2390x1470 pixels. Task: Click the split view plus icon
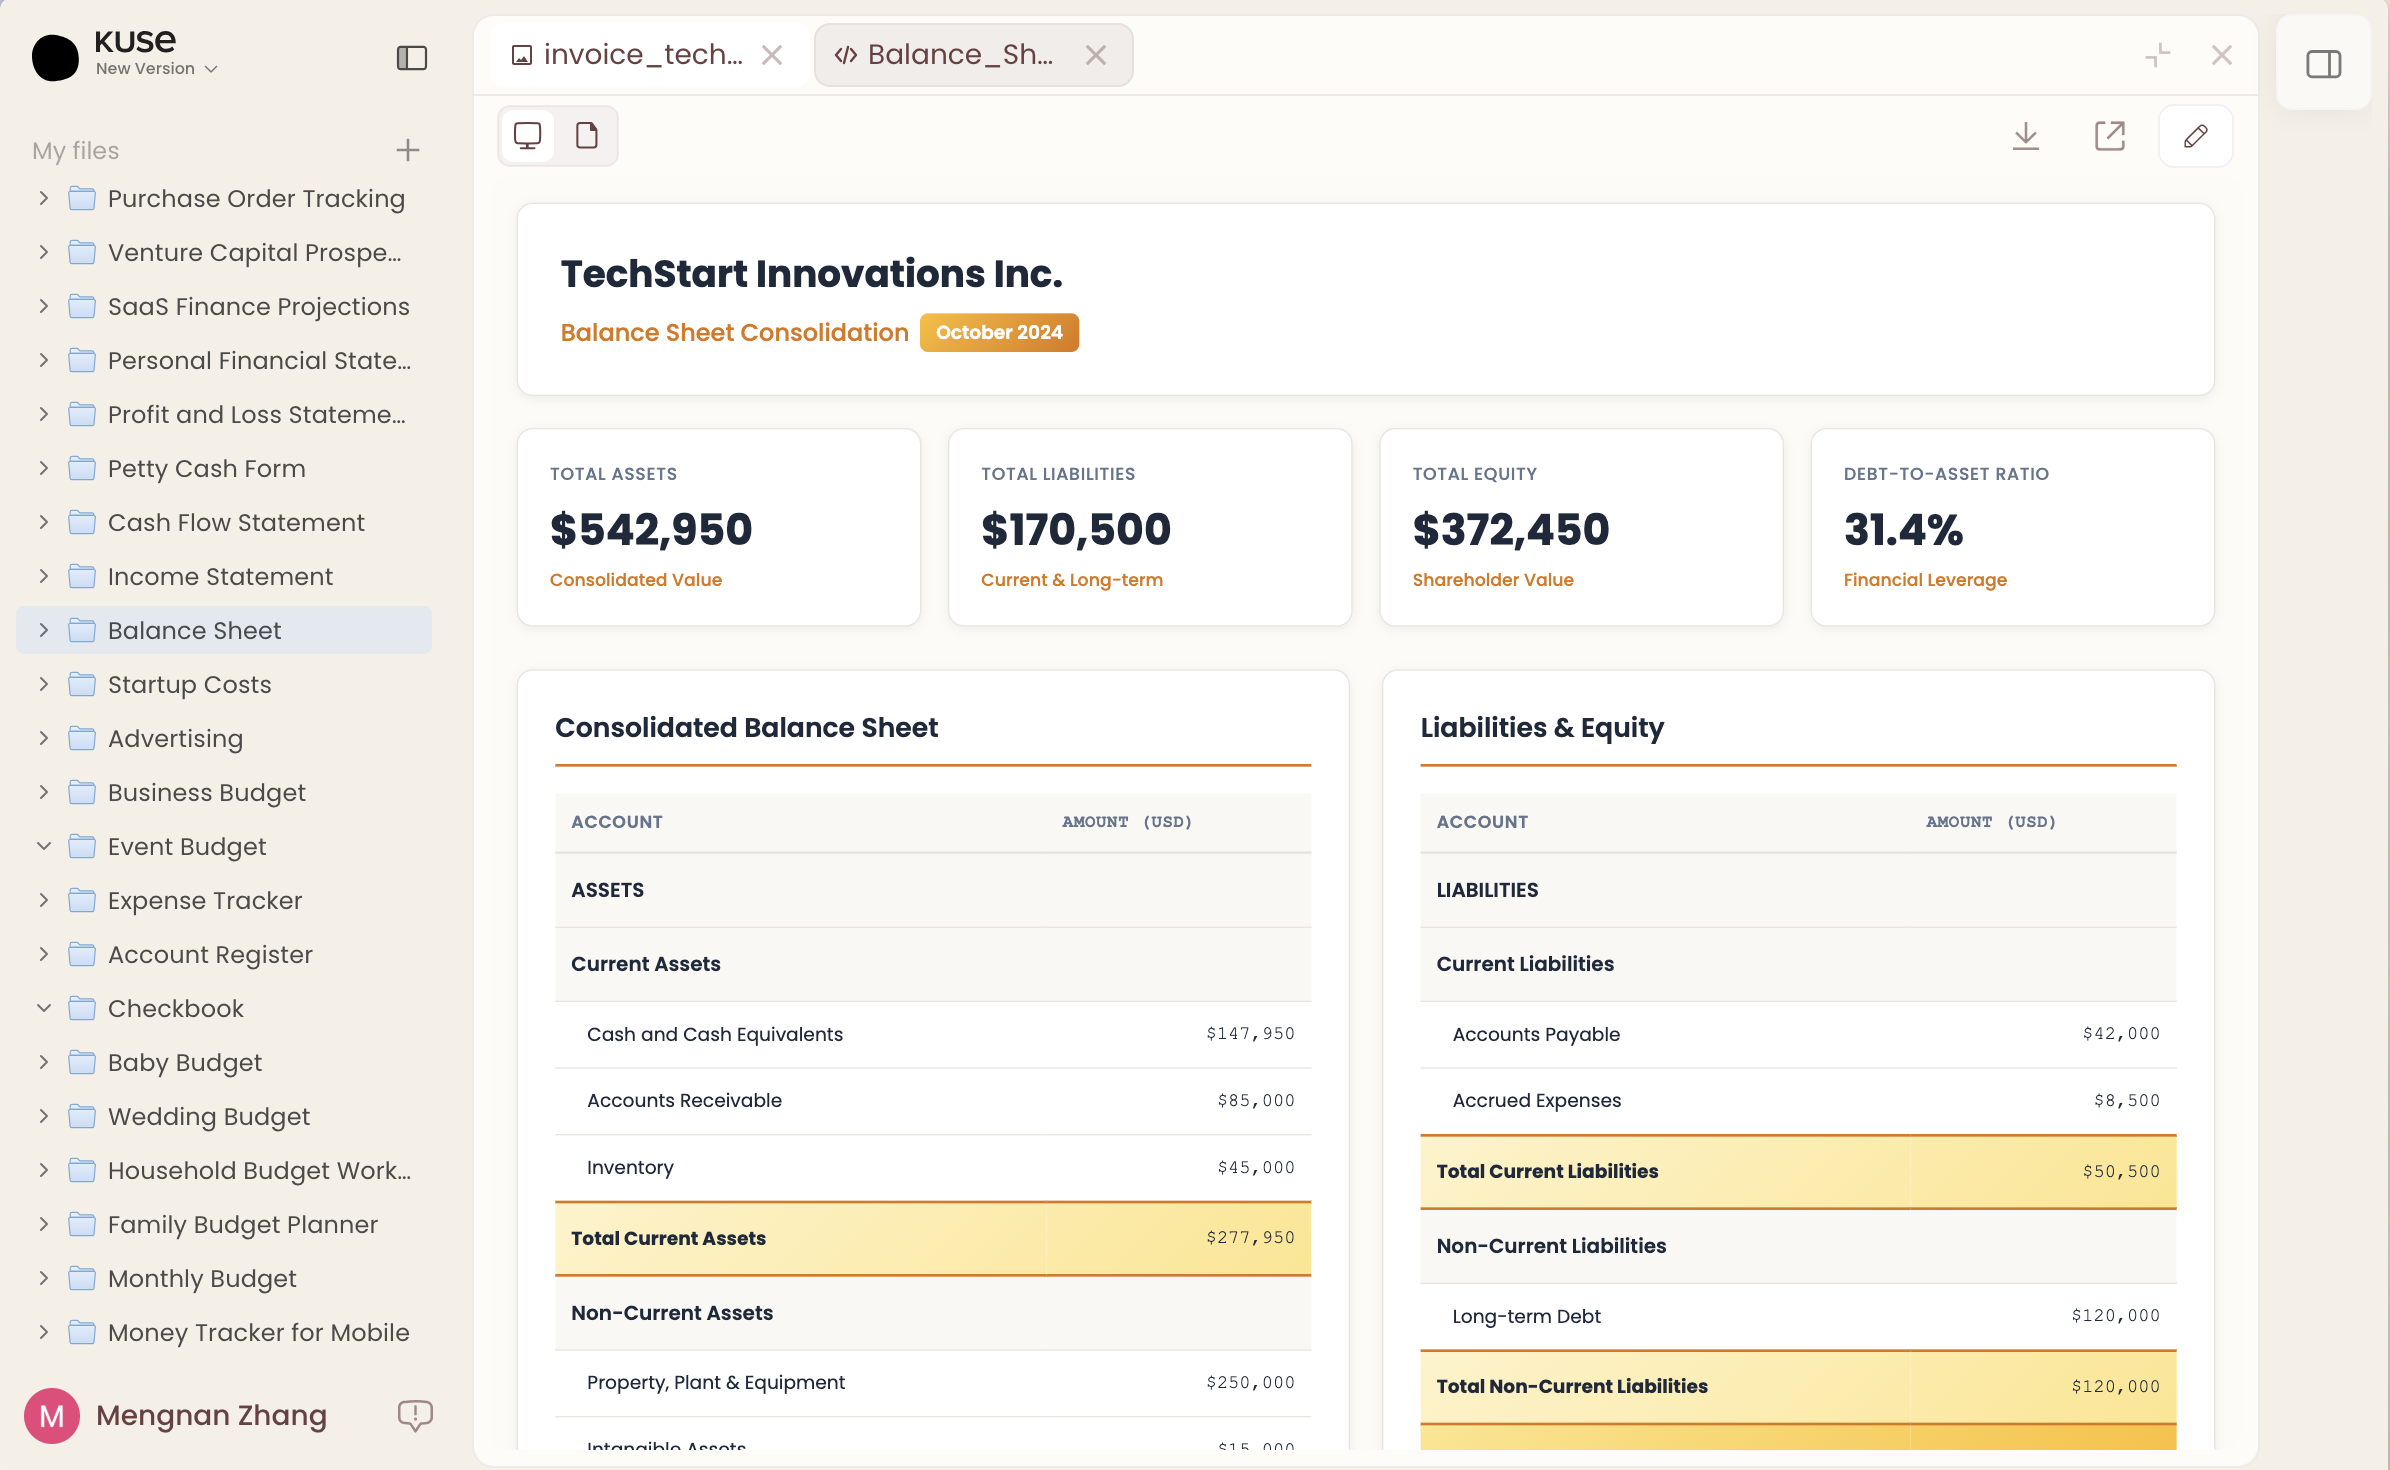[x=2157, y=55]
